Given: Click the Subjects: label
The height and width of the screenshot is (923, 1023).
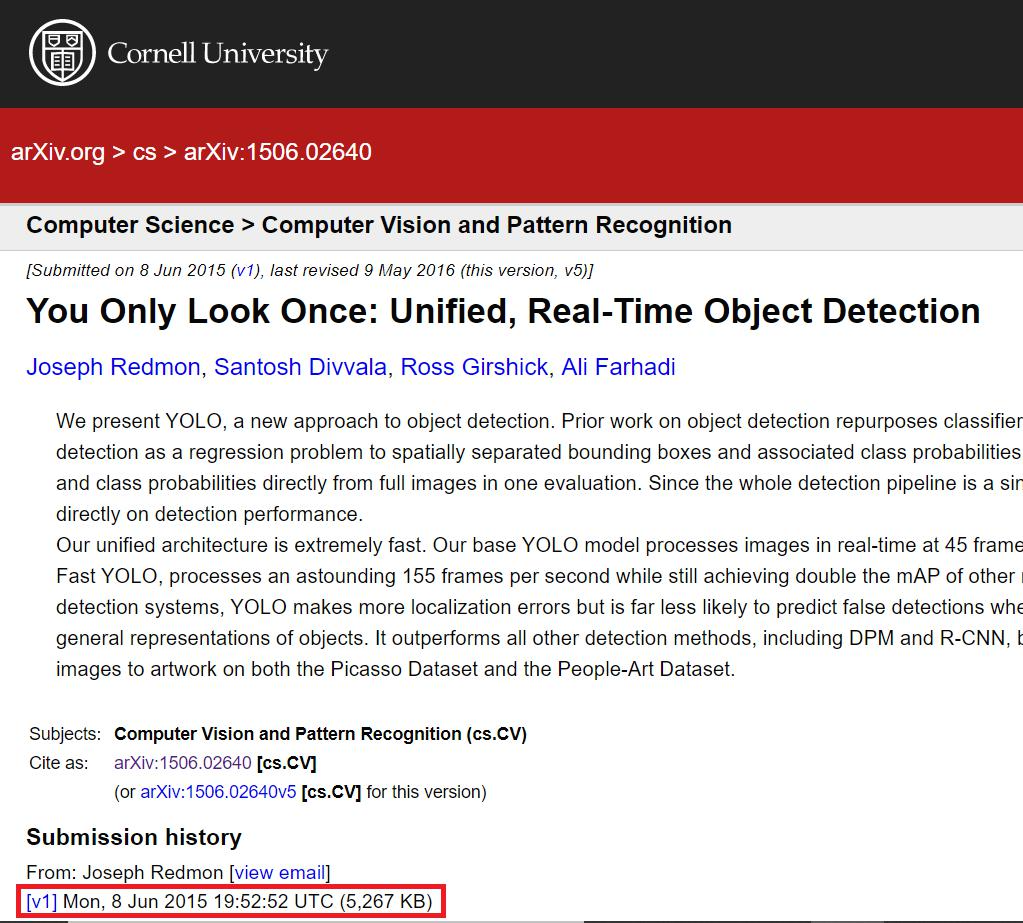Looking at the screenshot, I should [x=65, y=734].
